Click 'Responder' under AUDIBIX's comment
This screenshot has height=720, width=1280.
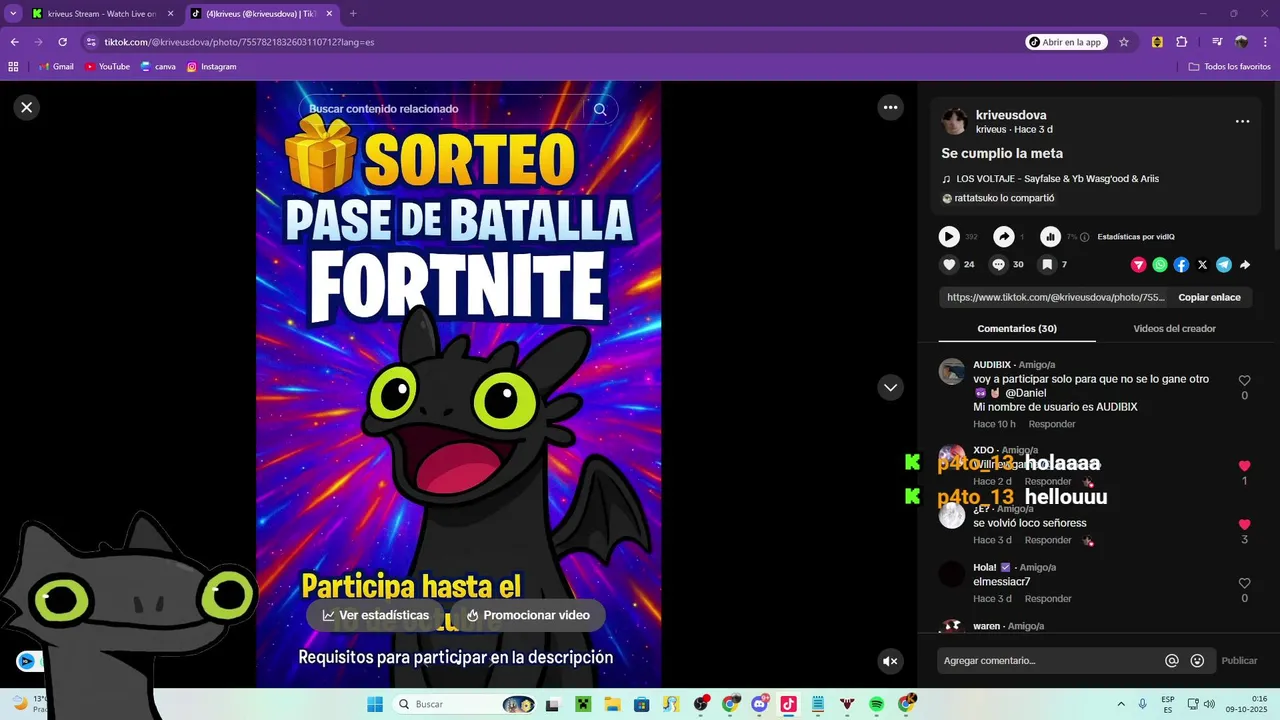1052,424
